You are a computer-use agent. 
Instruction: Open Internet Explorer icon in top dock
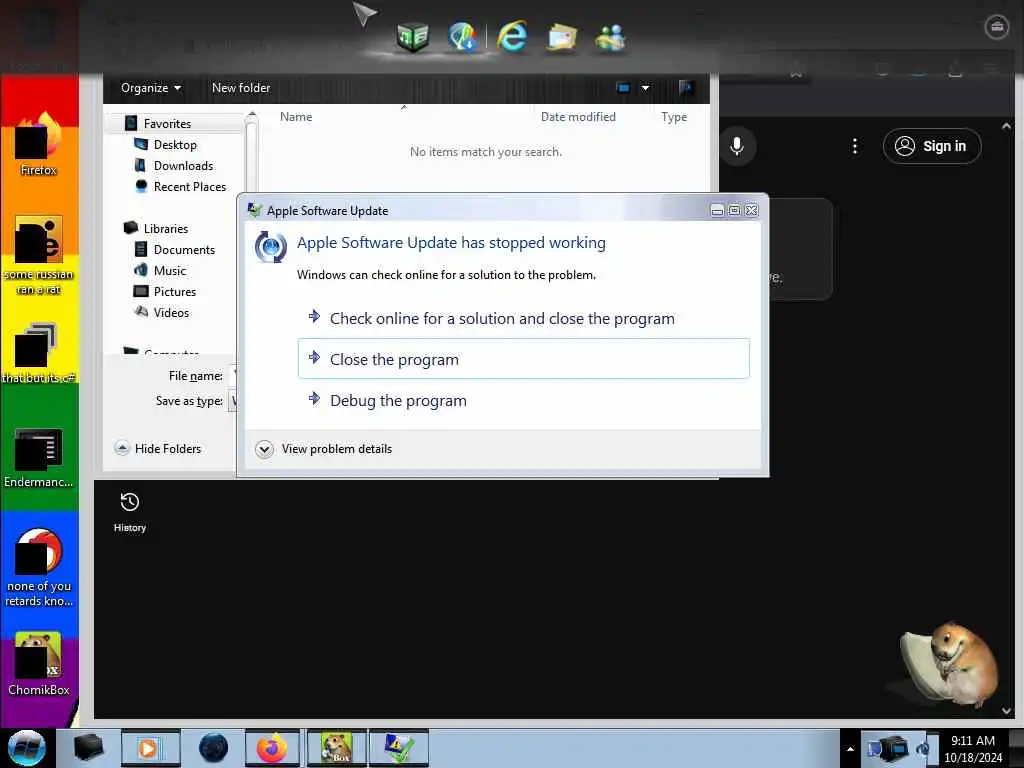coord(512,35)
